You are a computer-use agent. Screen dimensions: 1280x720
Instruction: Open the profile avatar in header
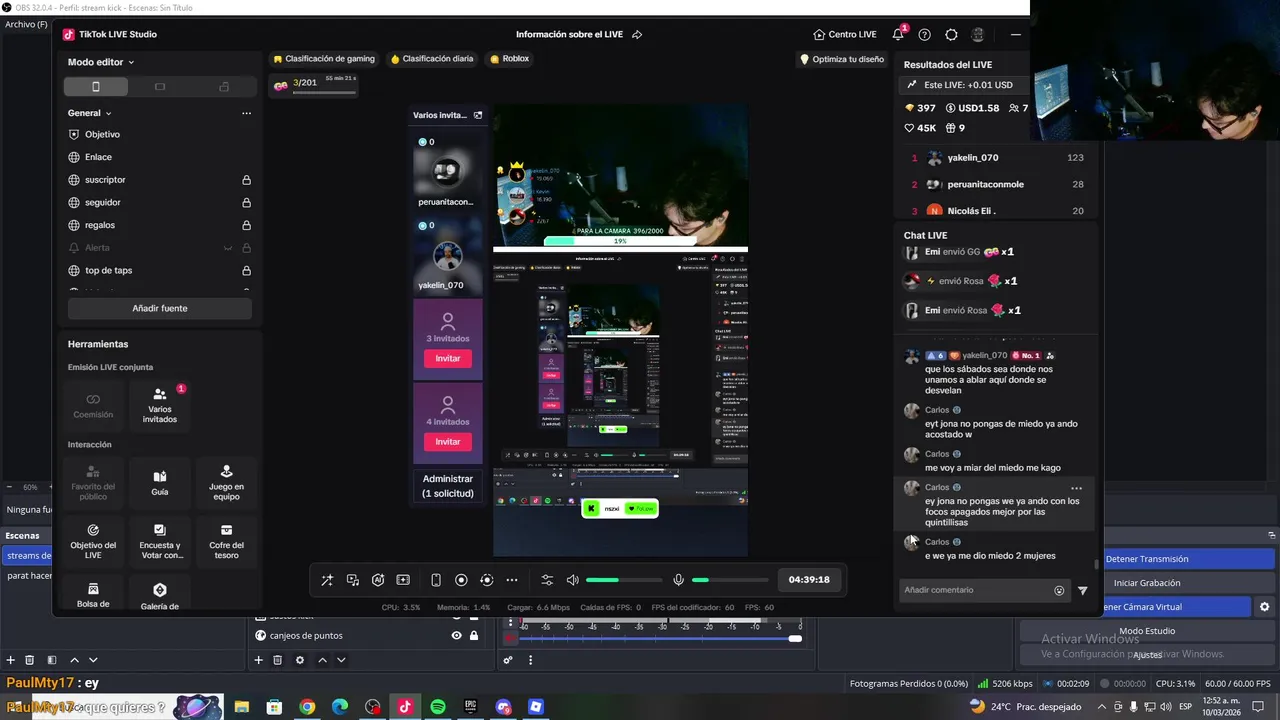pyautogui.click(x=978, y=34)
